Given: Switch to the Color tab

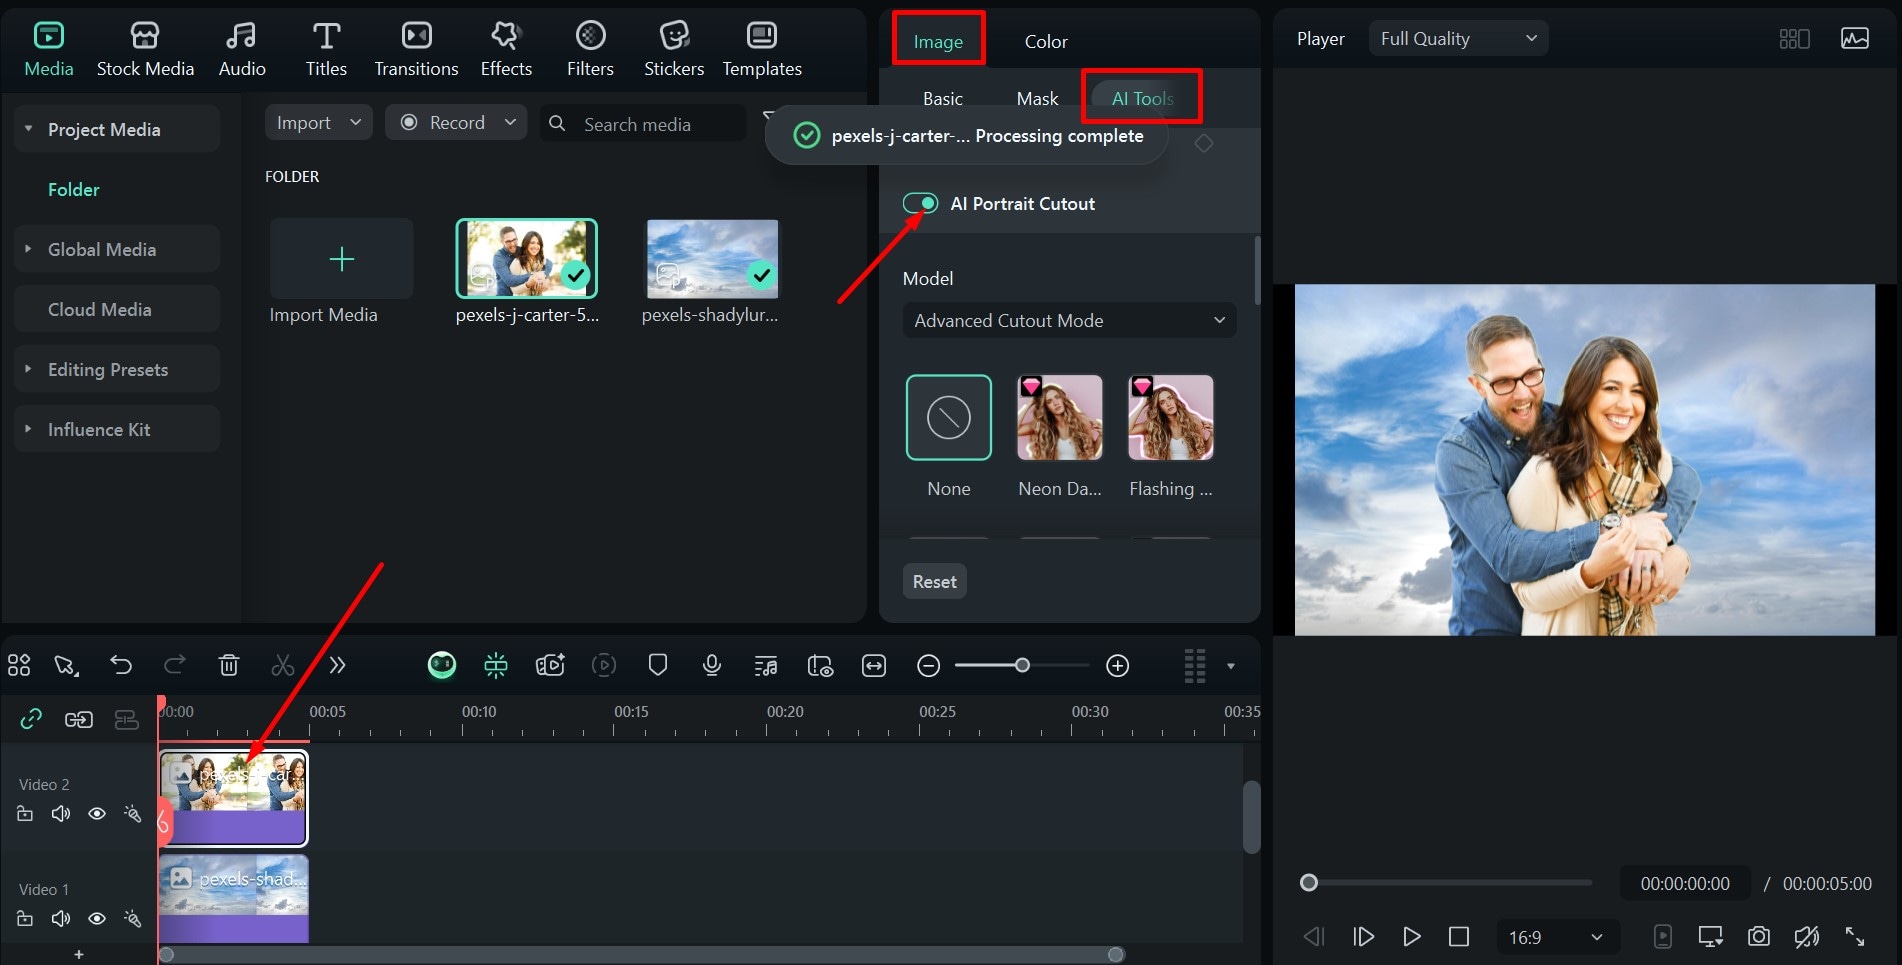Looking at the screenshot, I should tap(1046, 41).
